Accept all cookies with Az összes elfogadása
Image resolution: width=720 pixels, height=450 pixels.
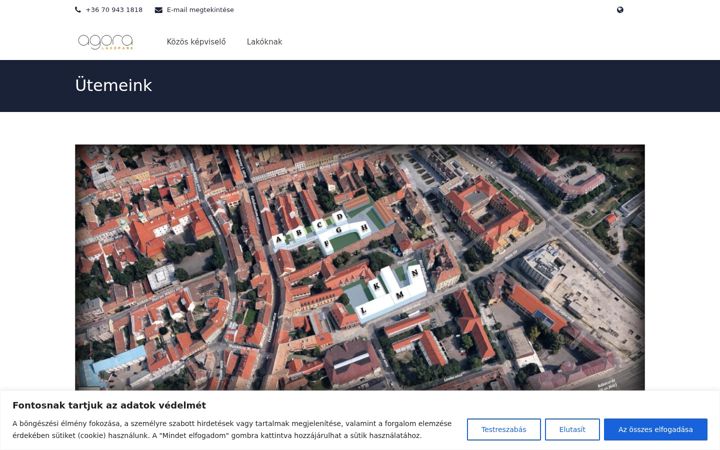[655, 429]
